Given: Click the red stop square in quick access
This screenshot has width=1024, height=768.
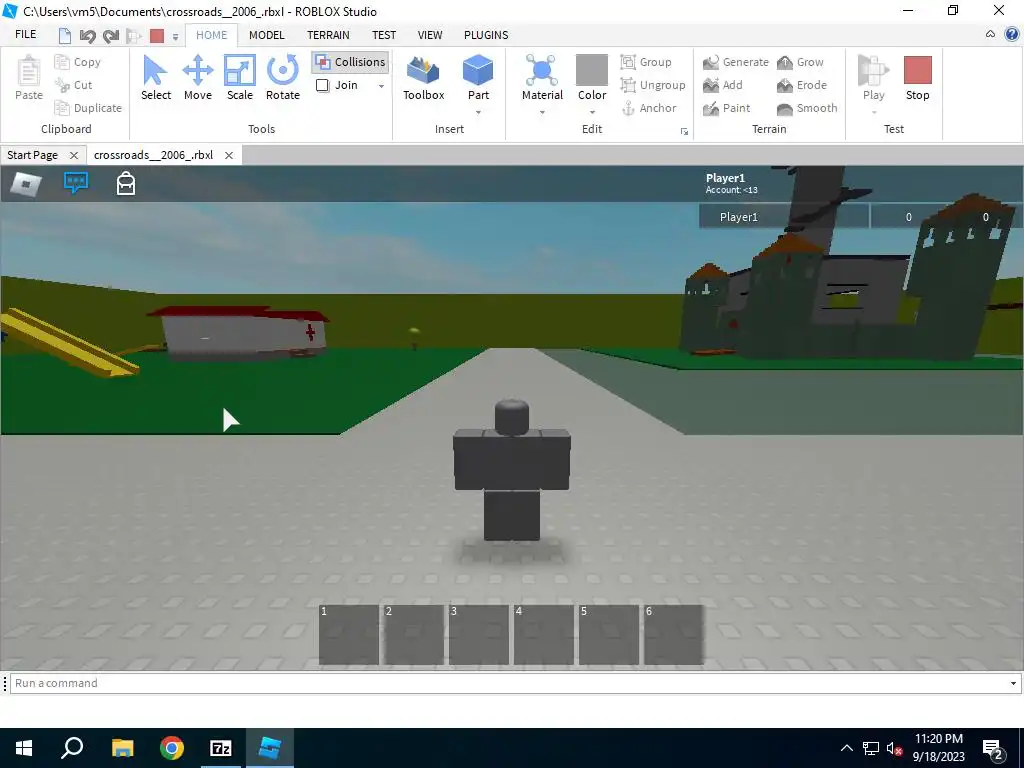Looking at the screenshot, I should click(157, 35).
